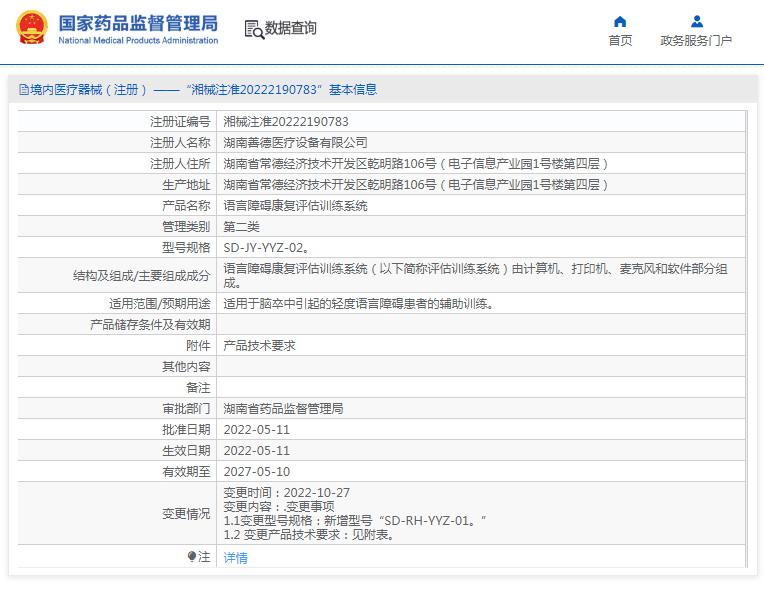Click the 生产地址 address value

[416, 184]
